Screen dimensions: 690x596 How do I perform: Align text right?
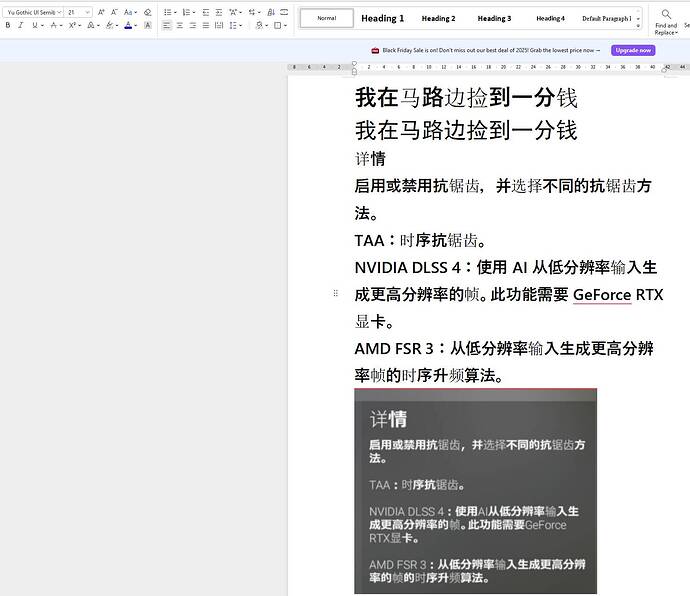[x=193, y=26]
